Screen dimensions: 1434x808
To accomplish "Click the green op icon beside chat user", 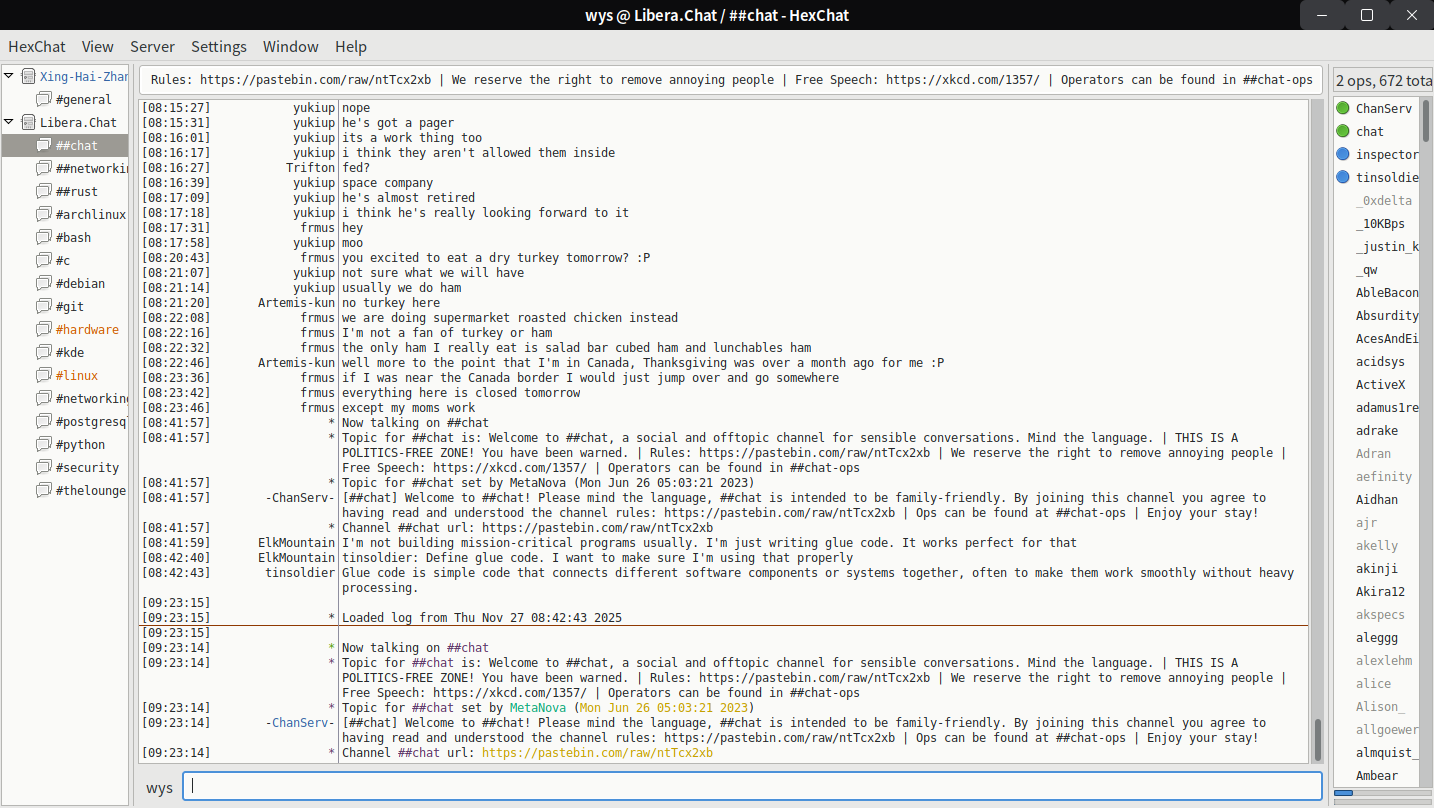I will 1343,131.
